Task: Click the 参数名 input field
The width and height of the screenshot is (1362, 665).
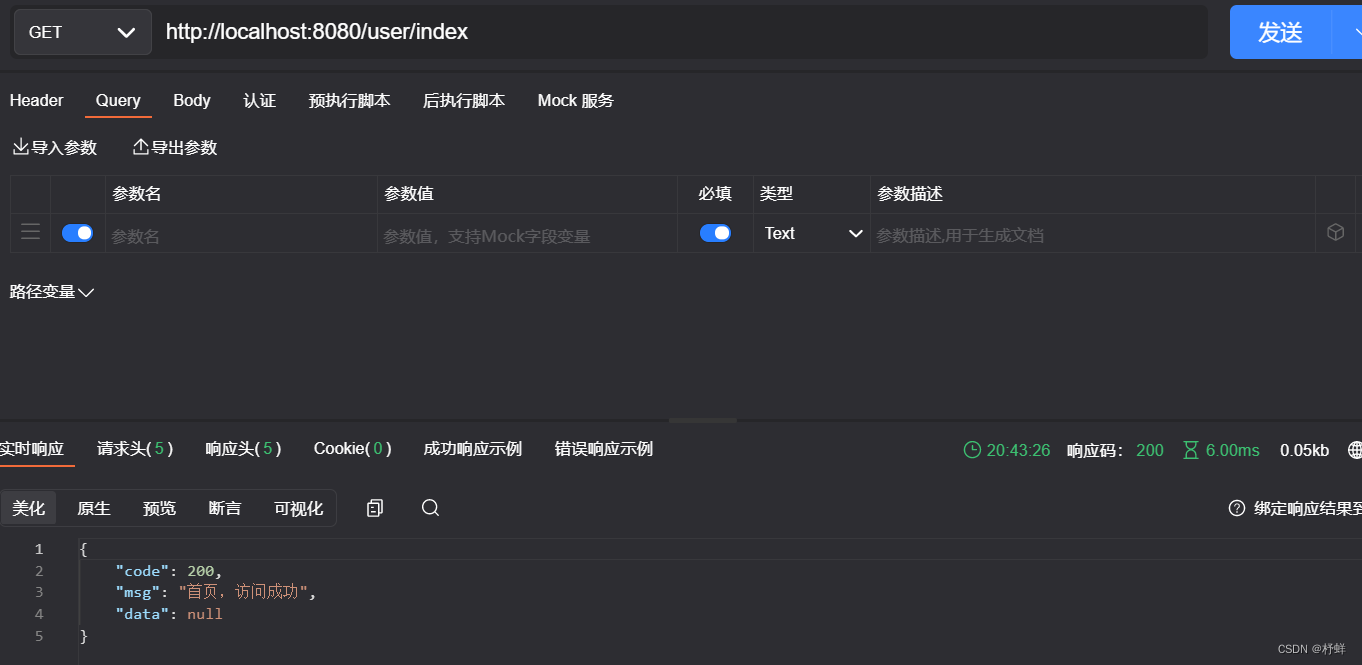Action: point(241,235)
